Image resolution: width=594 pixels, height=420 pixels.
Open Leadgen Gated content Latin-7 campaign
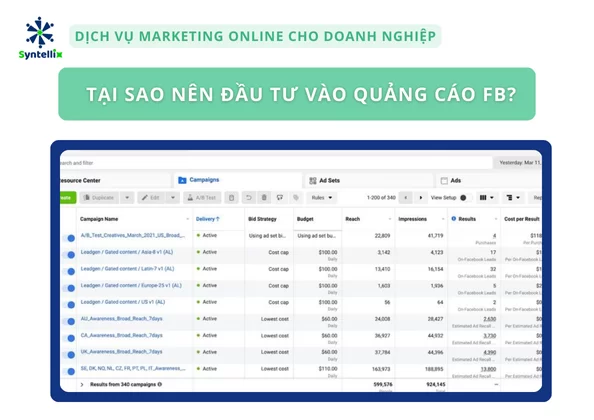(128, 269)
